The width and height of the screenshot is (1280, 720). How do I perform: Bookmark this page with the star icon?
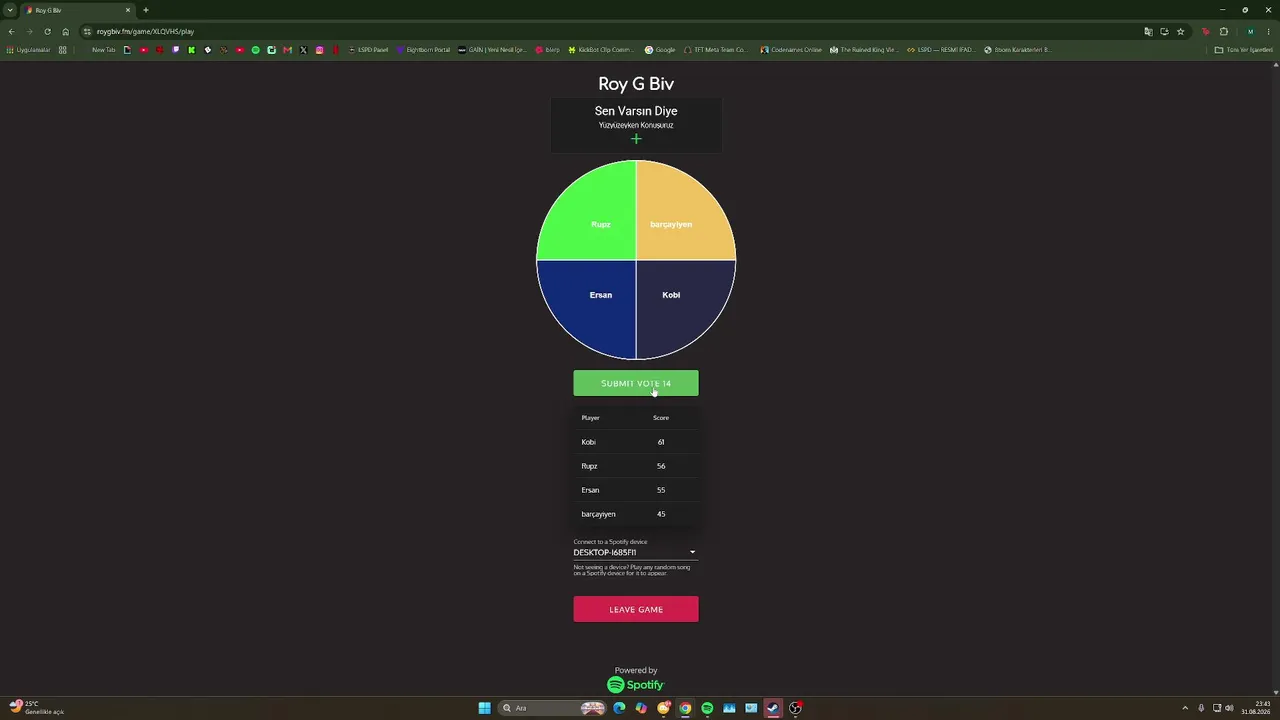pyautogui.click(x=1180, y=31)
